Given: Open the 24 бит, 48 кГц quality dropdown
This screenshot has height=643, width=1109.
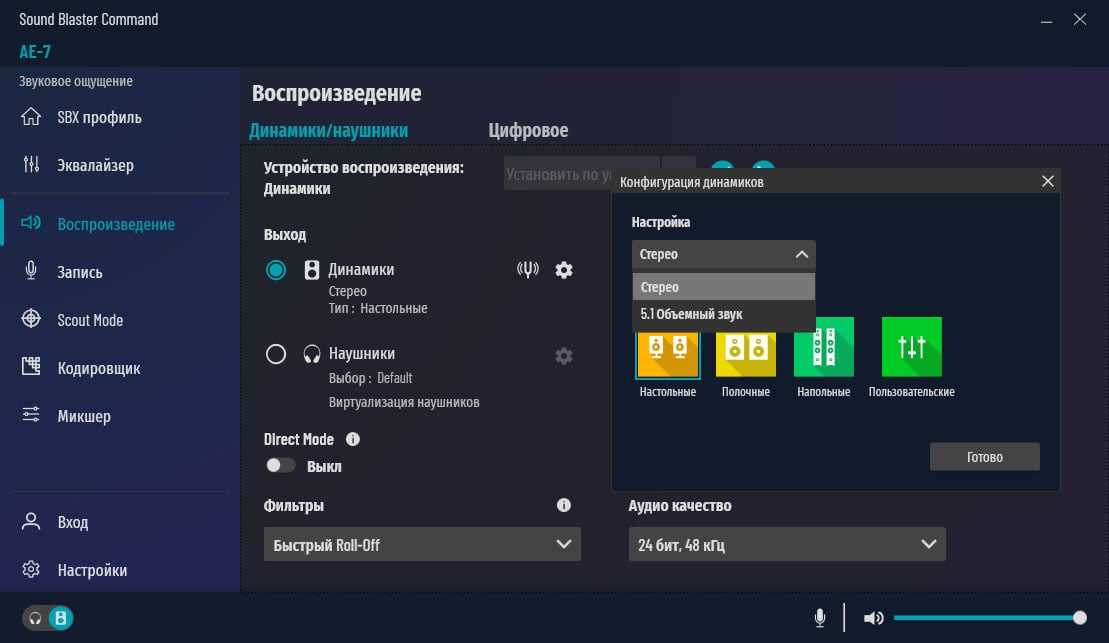Looking at the screenshot, I should (786, 545).
